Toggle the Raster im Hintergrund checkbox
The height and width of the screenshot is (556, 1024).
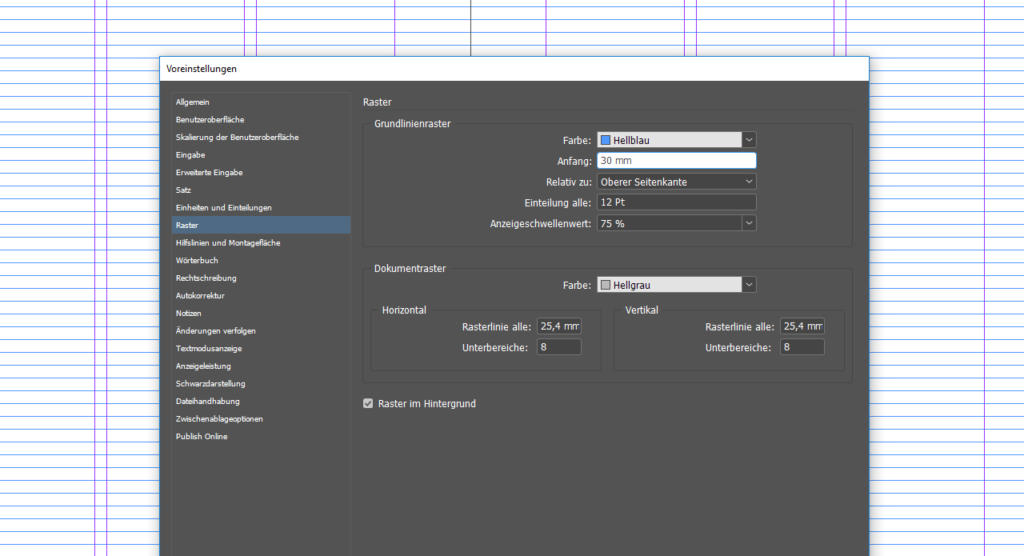[x=368, y=404]
